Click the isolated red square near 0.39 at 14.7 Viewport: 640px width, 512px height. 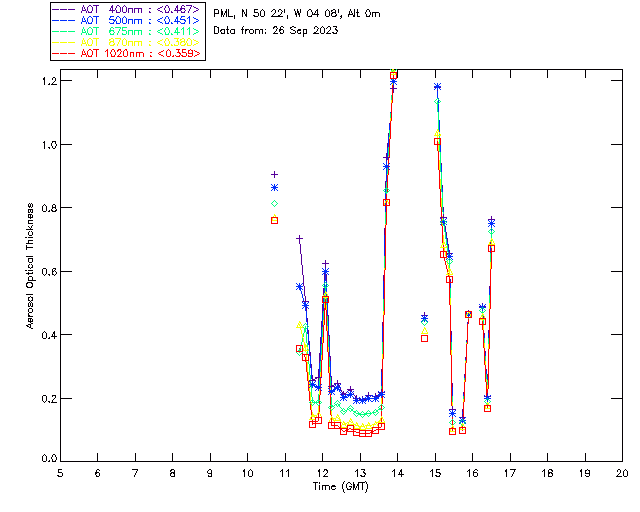pyautogui.click(x=424, y=338)
